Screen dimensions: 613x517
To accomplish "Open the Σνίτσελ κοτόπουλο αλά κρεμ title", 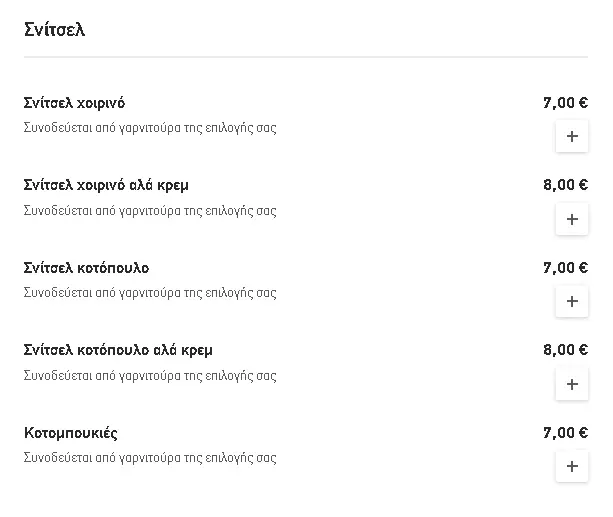I will pyautogui.click(x=118, y=350).
